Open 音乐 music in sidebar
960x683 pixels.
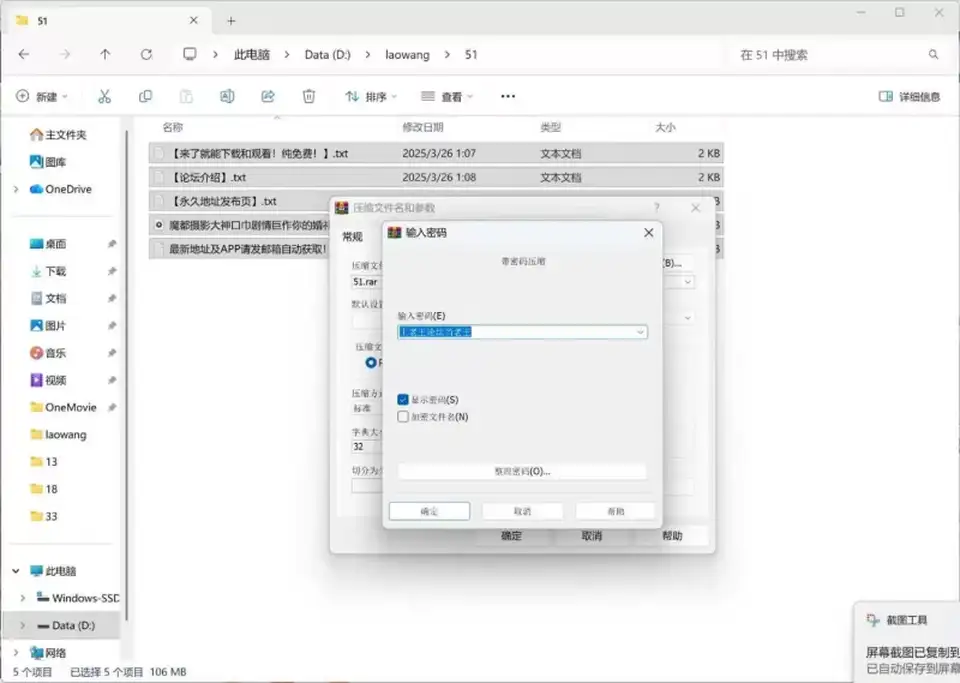click(48, 353)
